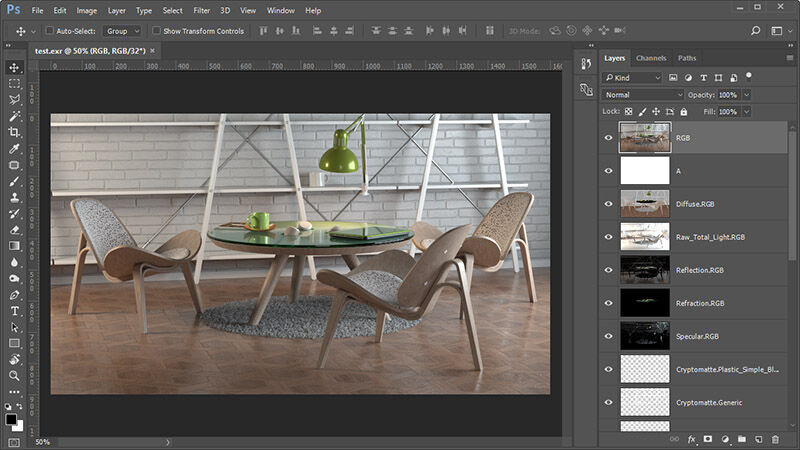Check Show Transform Controls
Screen dimensions: 800x450
[x=155, y=31]
